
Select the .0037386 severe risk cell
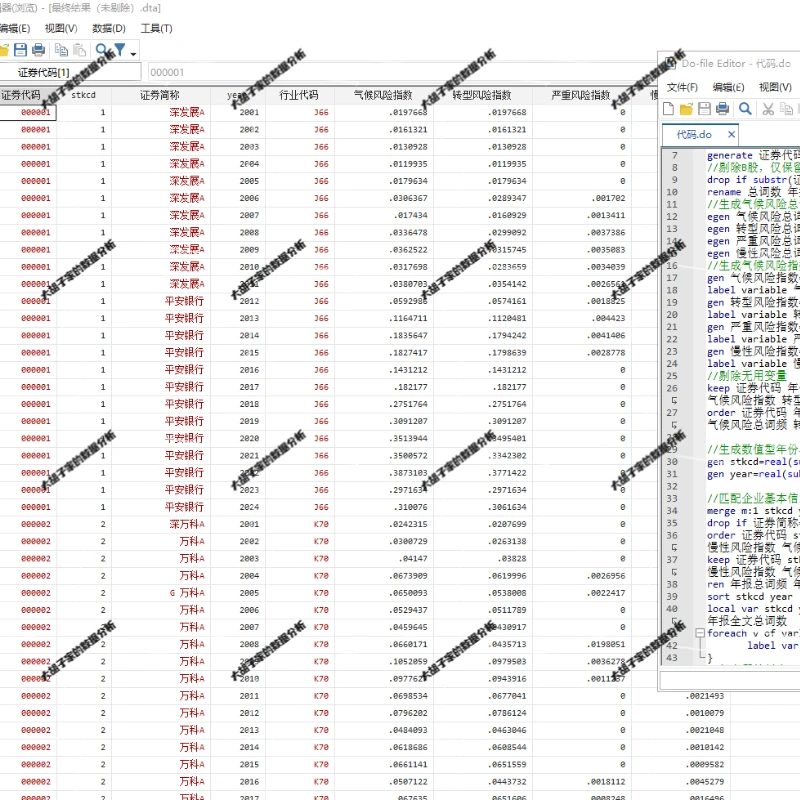click(x=582, y=232)
